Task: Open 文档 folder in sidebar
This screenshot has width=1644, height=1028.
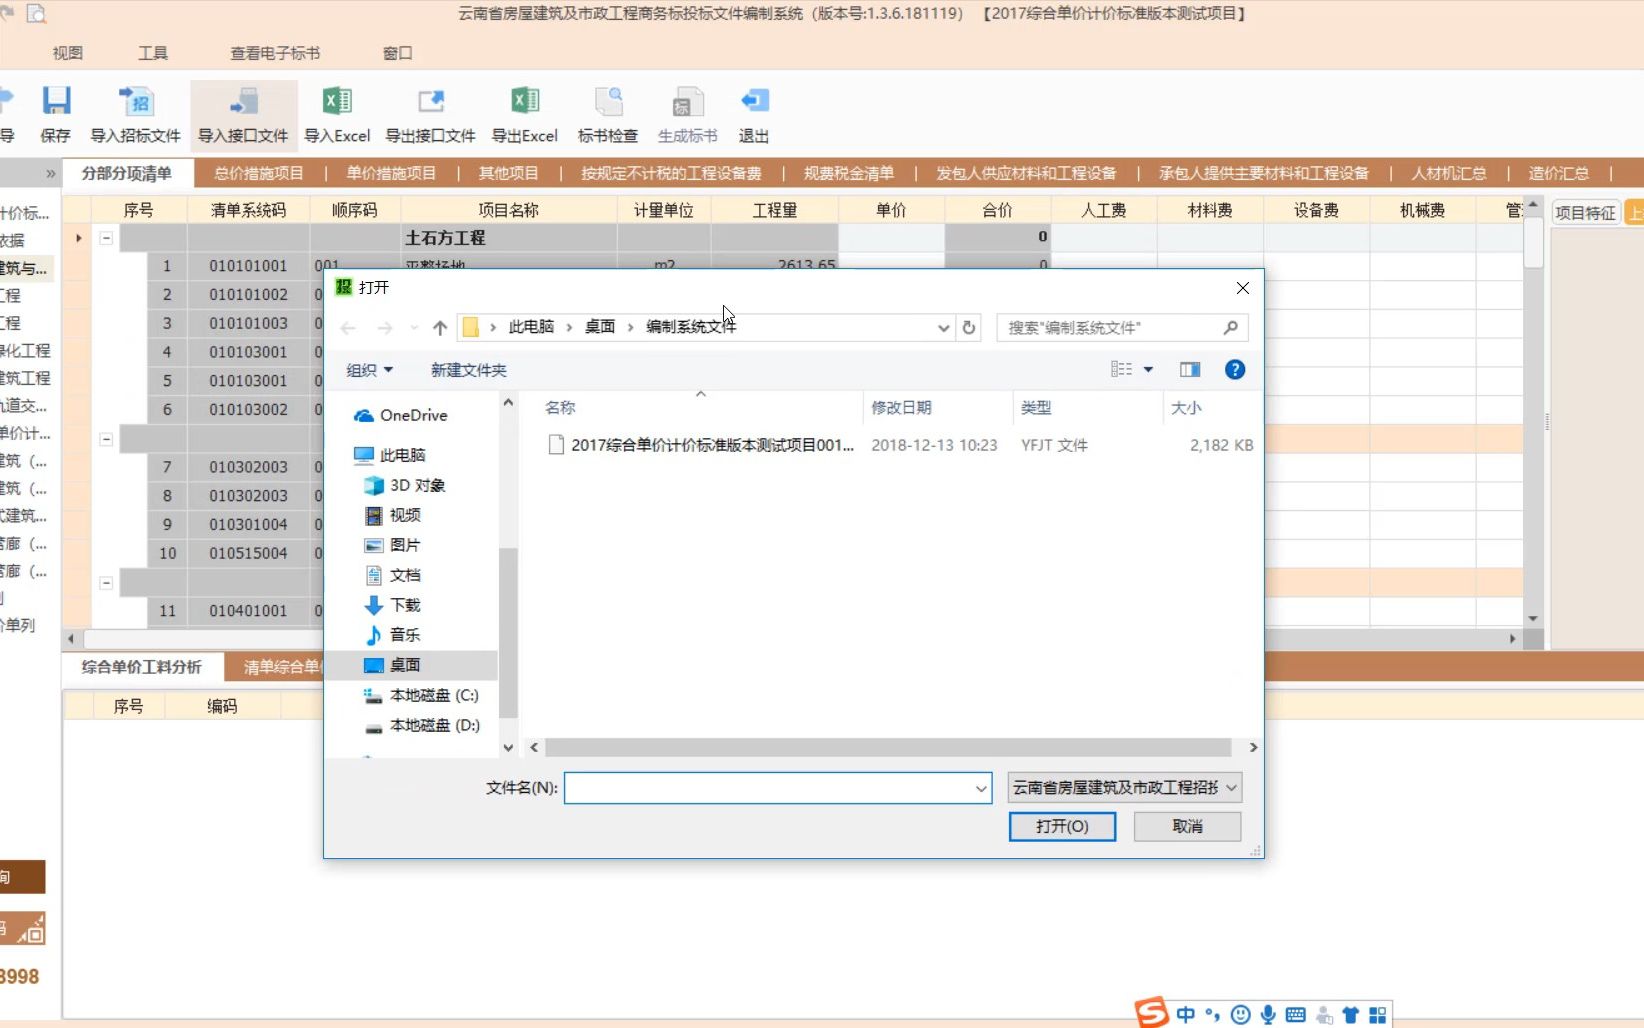Action: tap(392, 575)
